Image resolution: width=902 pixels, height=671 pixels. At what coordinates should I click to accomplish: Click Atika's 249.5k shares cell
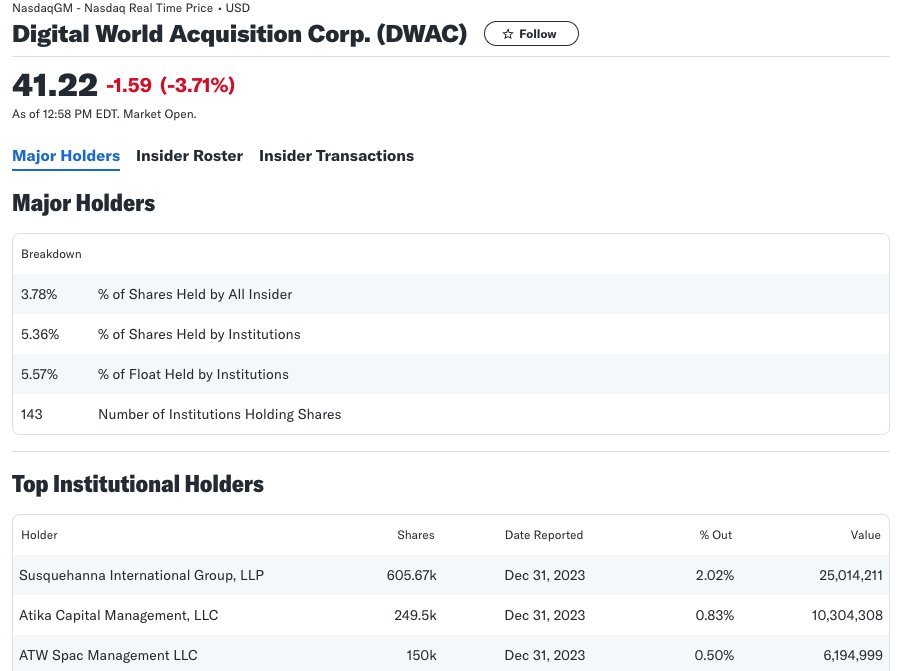coord(415,615)
